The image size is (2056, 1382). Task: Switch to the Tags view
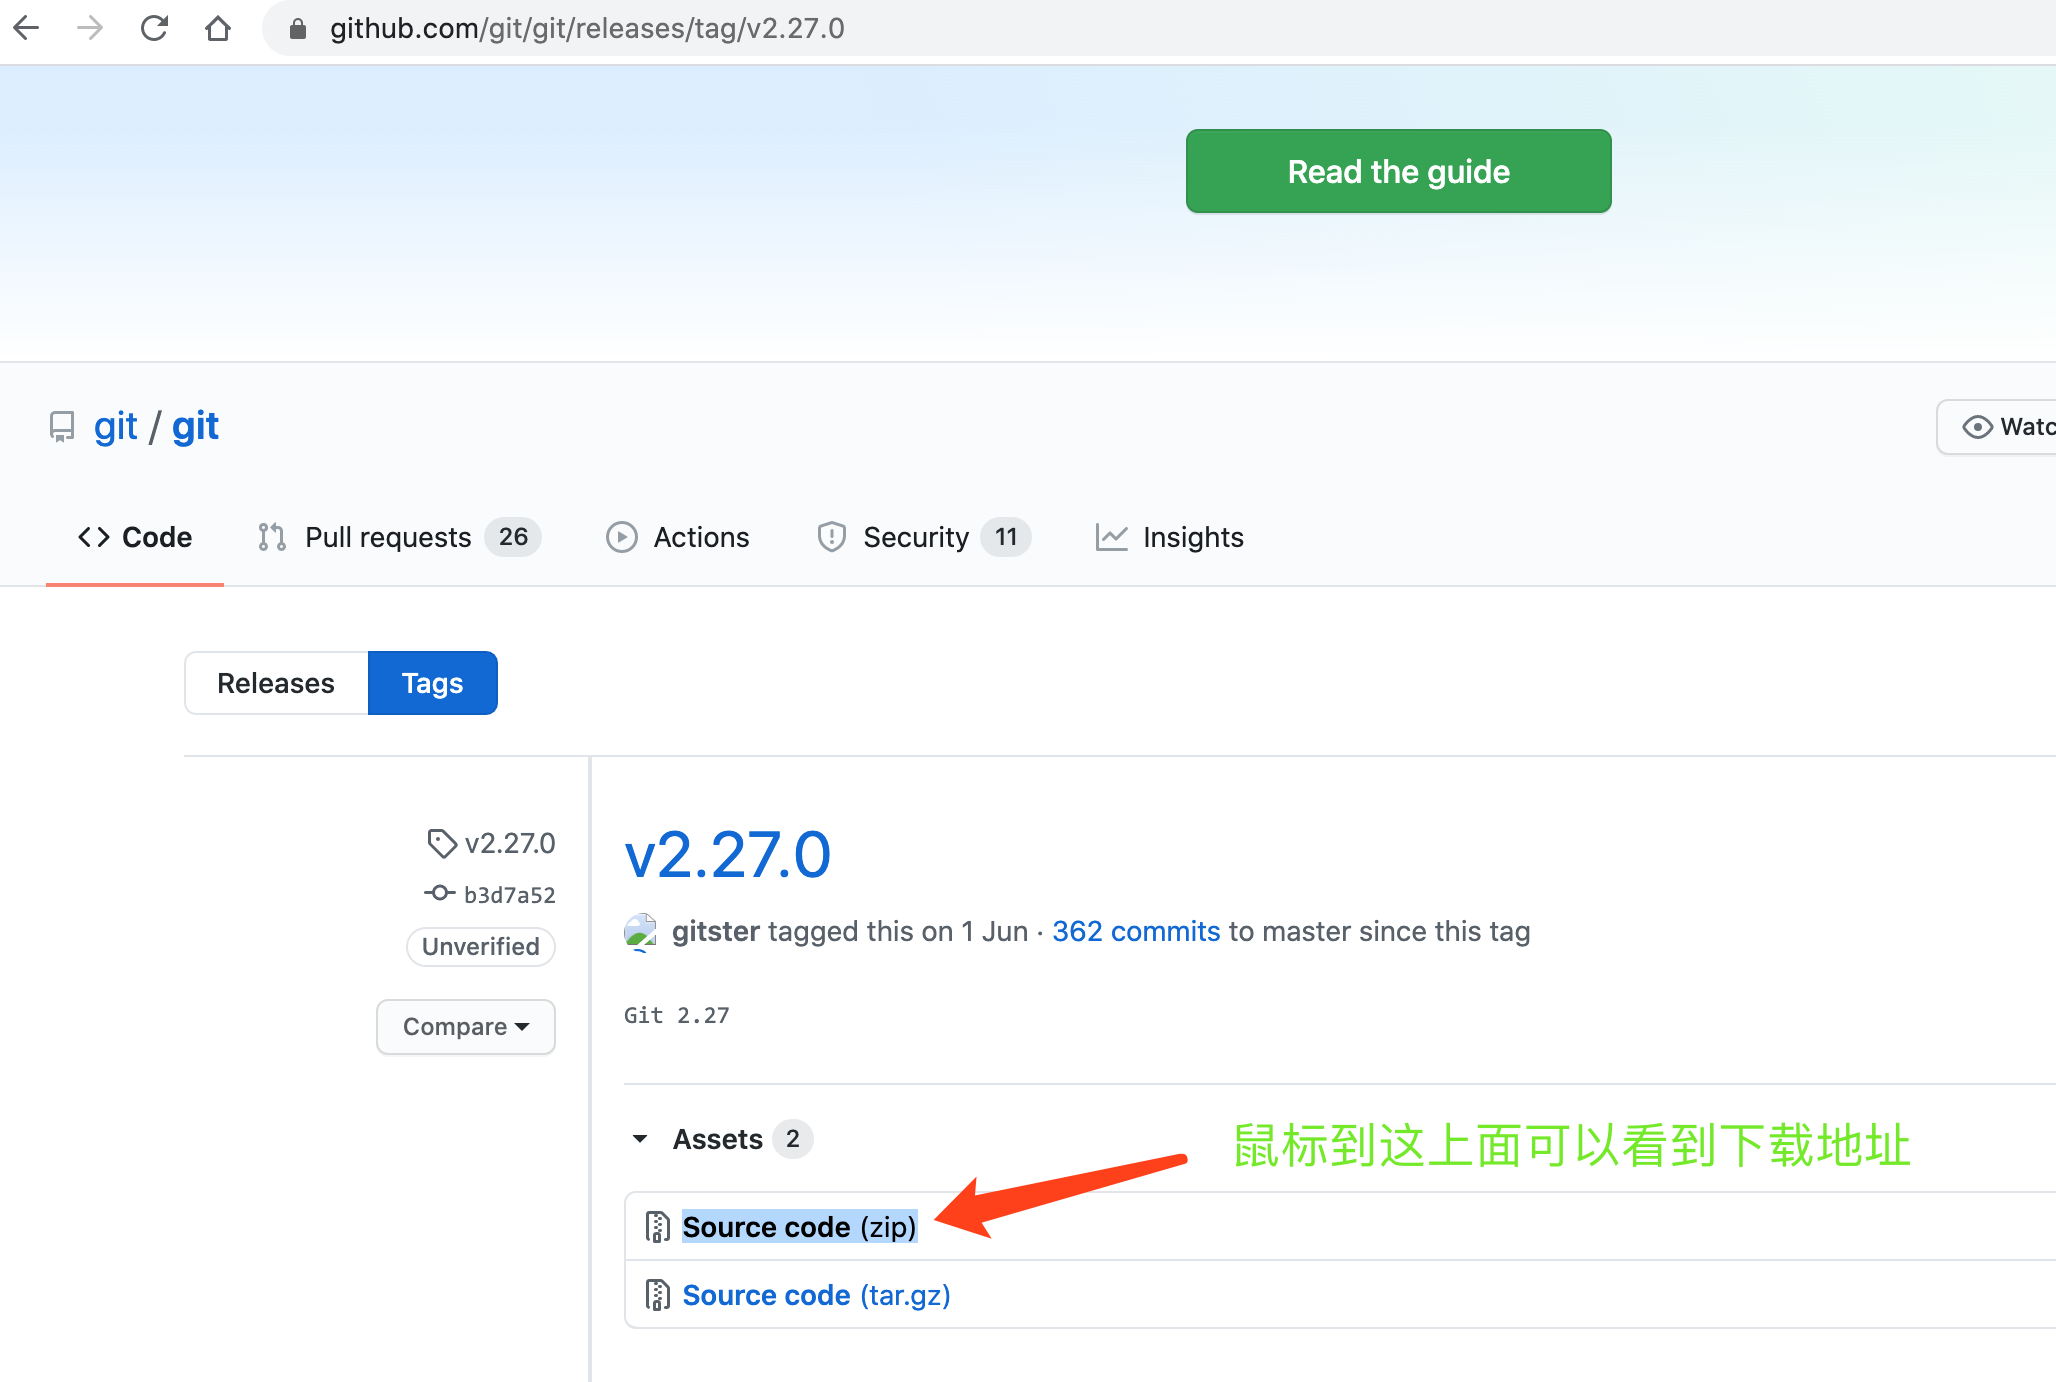point(432,682)
